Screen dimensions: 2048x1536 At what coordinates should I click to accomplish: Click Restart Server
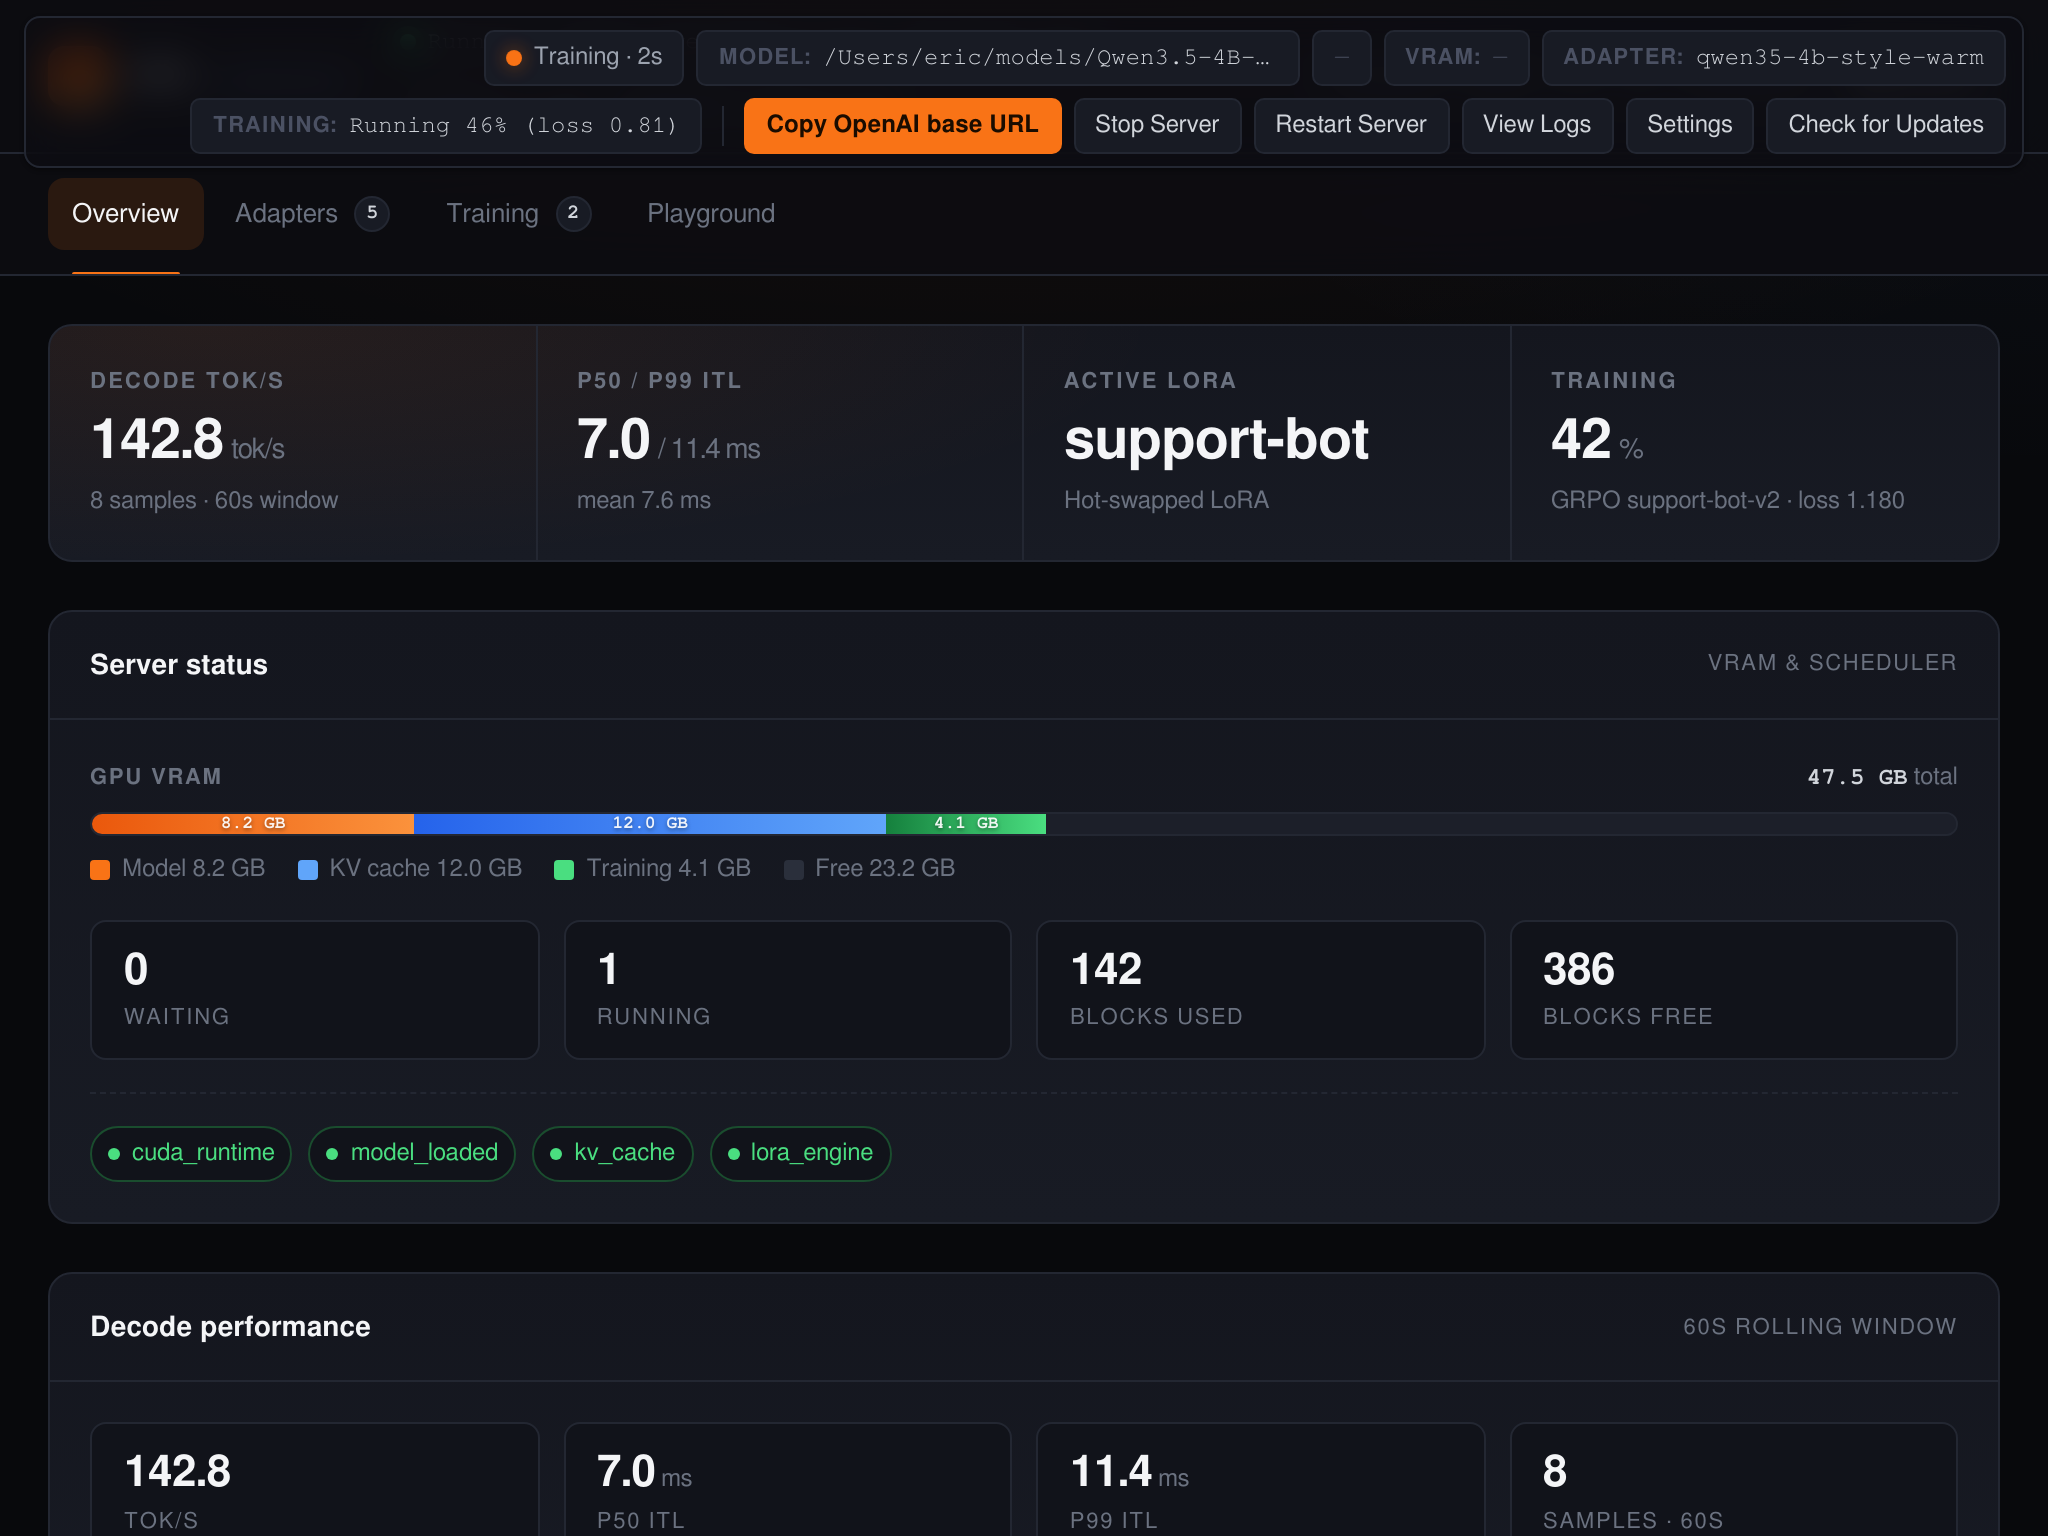tap(1351, 125)
